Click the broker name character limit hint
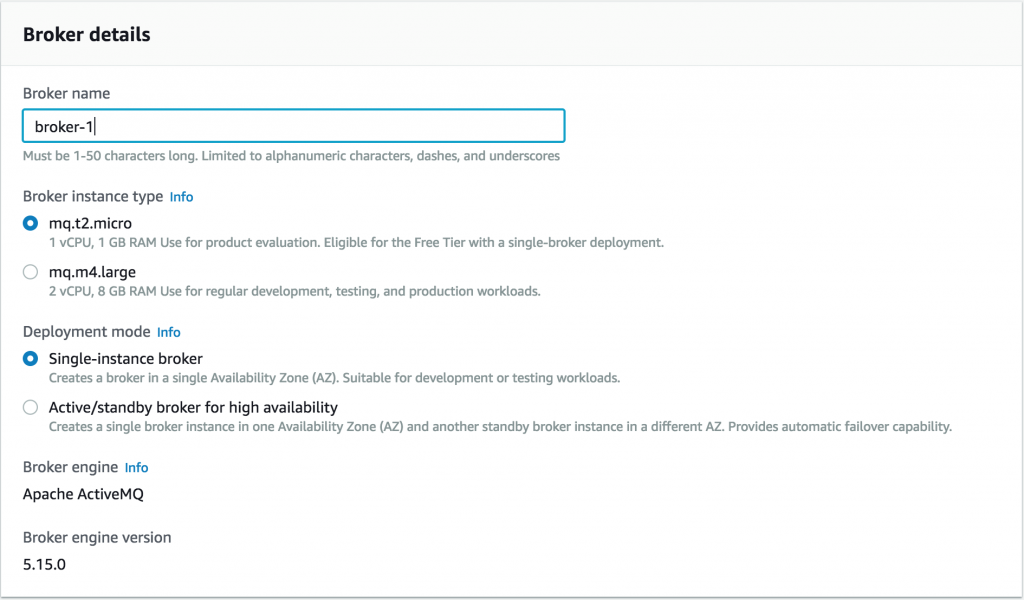Viewport: 1024px width, 600px height. tap(291, 156)
